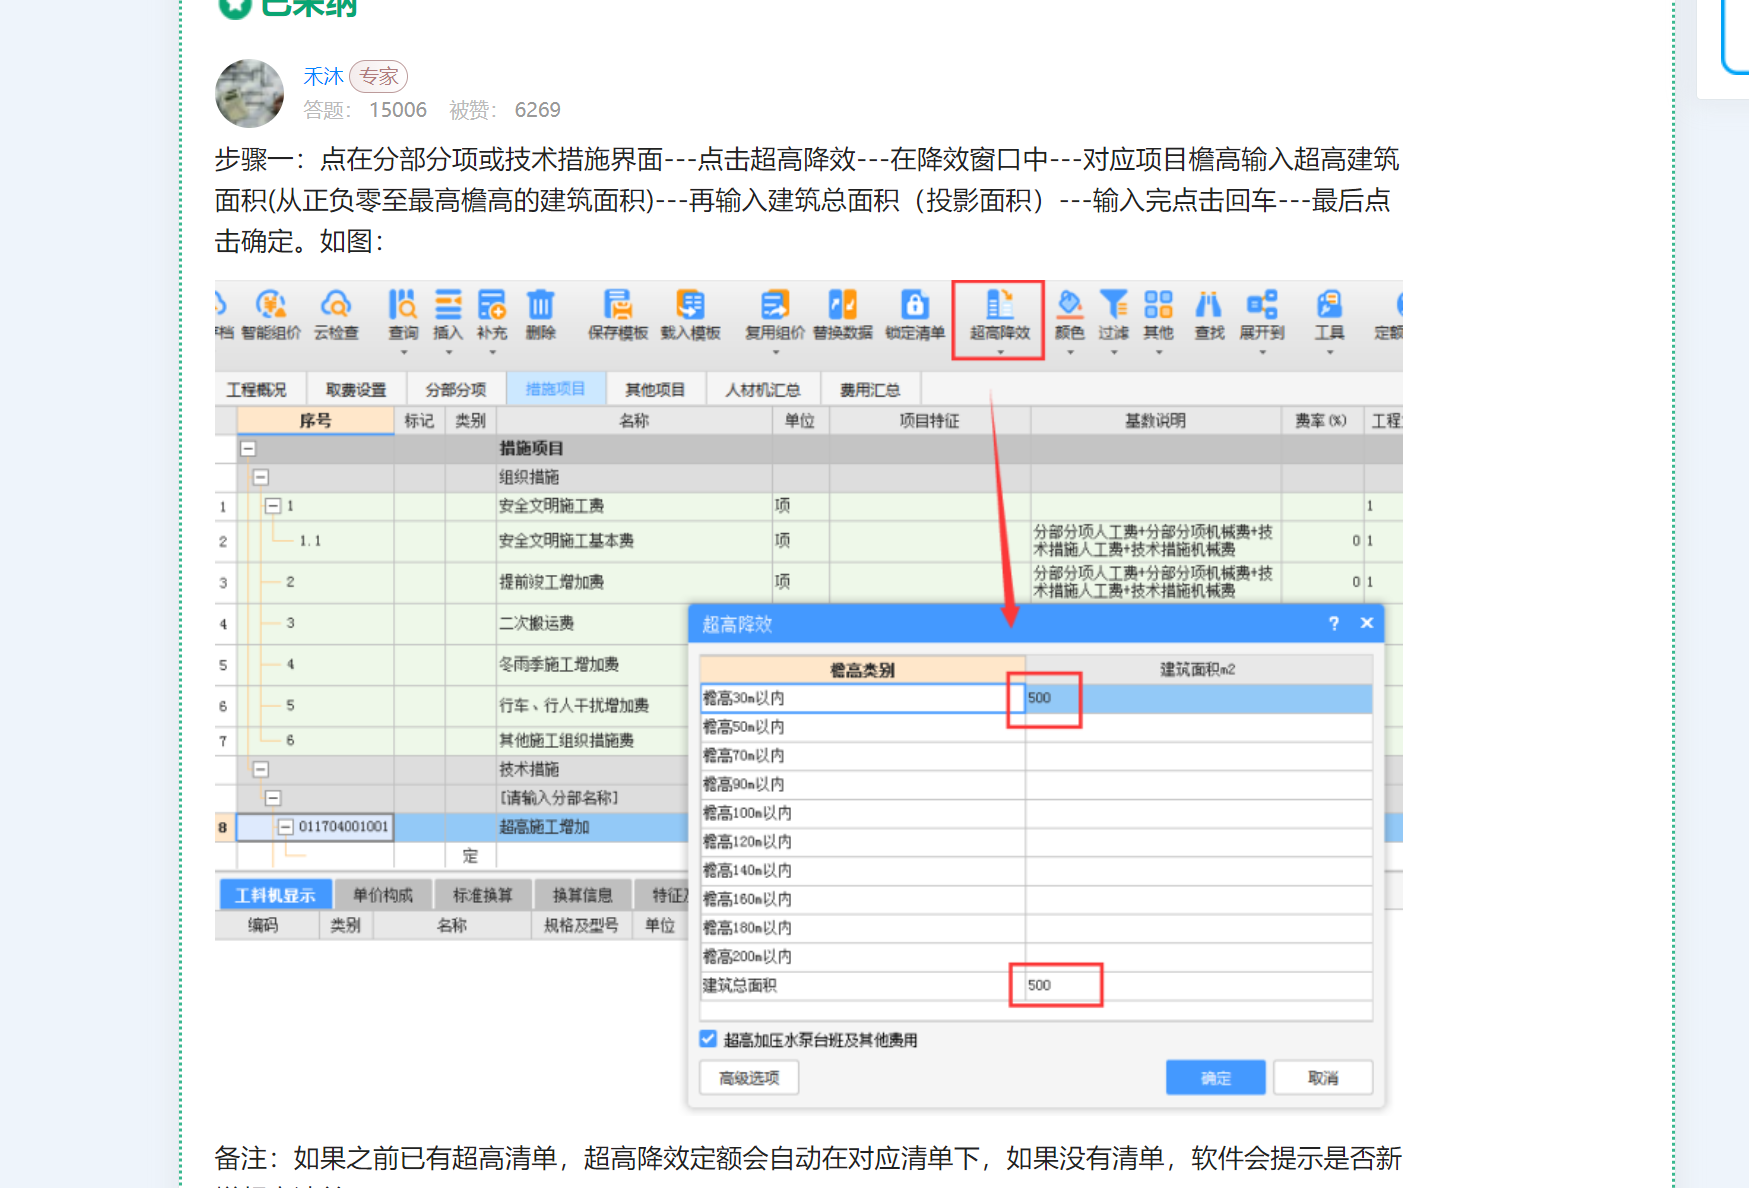Open the 其他 grid tool

tap(1159, 314)
